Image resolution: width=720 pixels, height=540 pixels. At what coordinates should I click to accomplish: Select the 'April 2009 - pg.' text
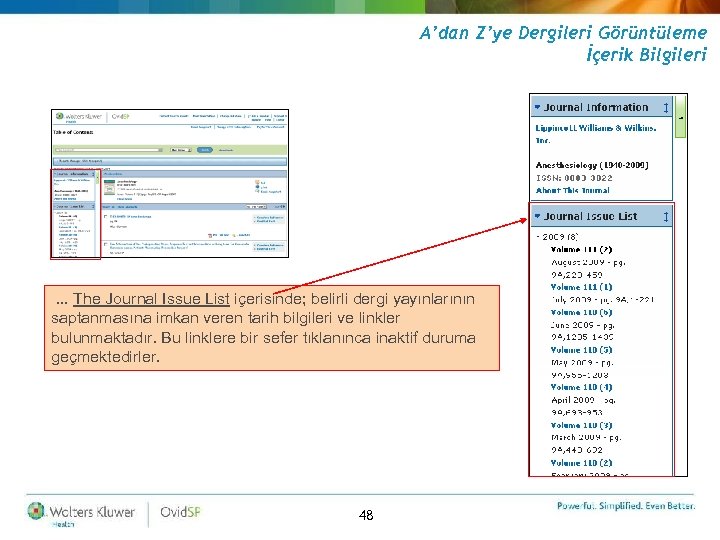[x=584, y=400]
